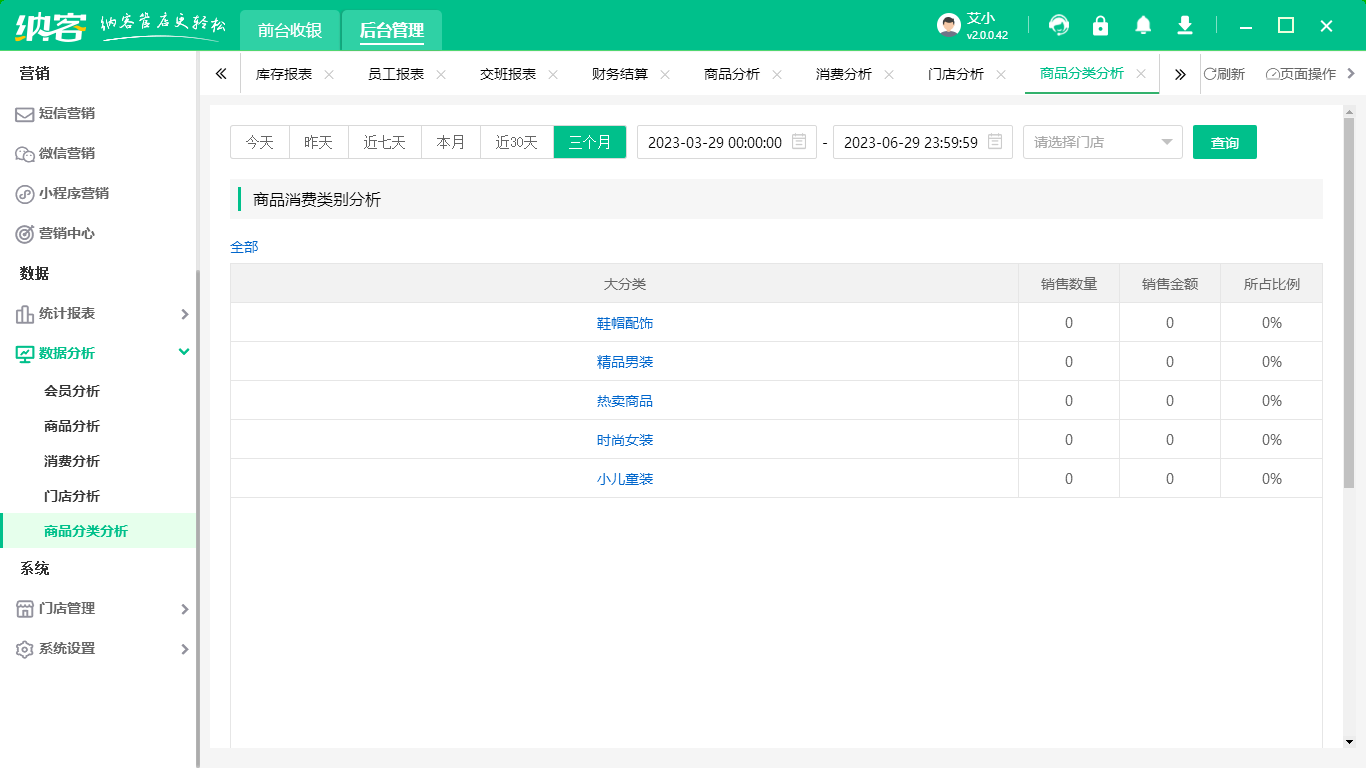Open start date calendar picker icon
This screenshot has height=768, width=1366.
click(799, 142)
